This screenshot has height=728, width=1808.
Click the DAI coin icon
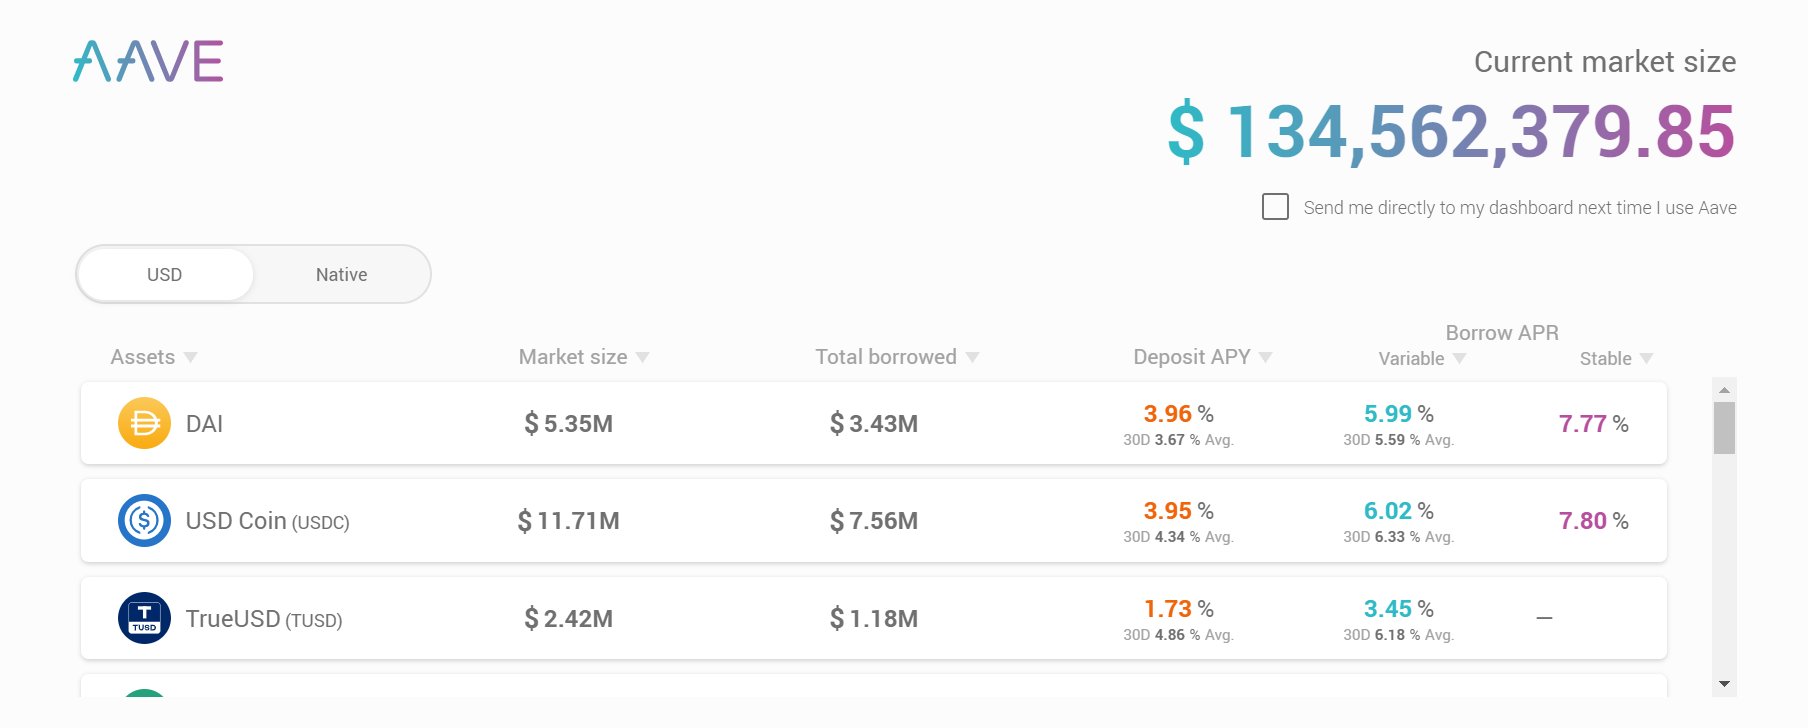tap(144, 423)
